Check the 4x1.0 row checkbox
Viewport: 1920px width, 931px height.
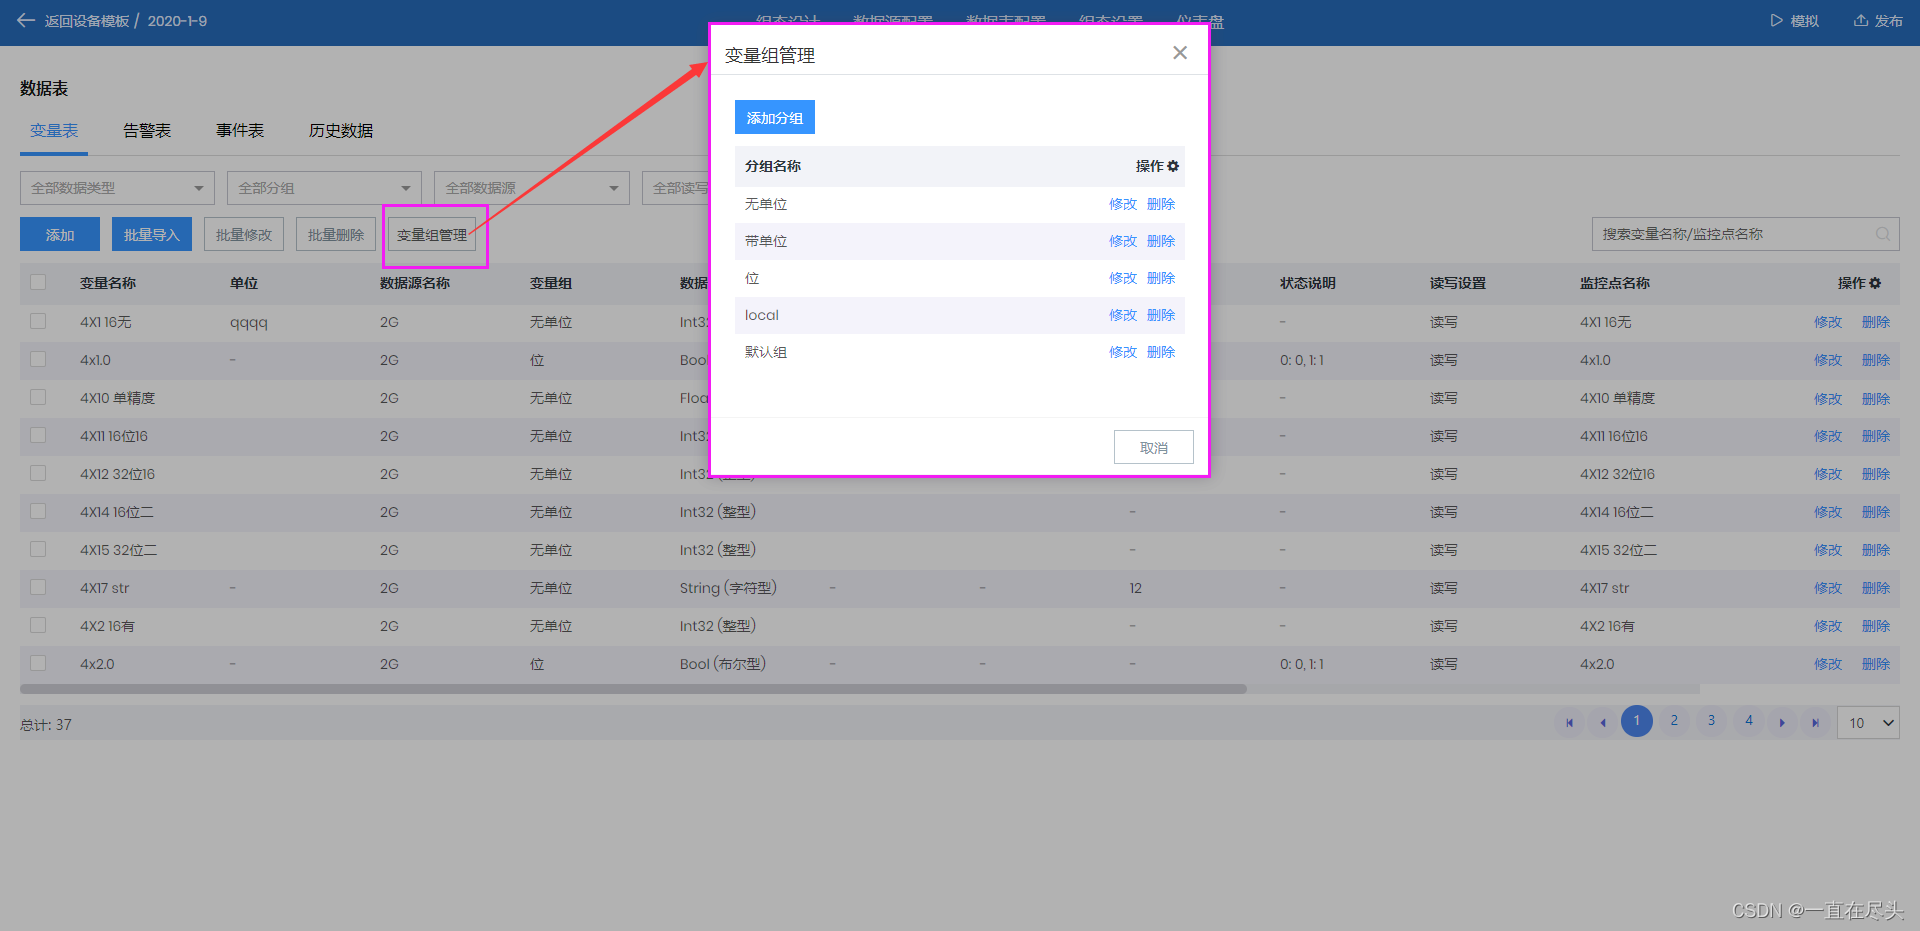pyautogui.click(x=38, y=359)
